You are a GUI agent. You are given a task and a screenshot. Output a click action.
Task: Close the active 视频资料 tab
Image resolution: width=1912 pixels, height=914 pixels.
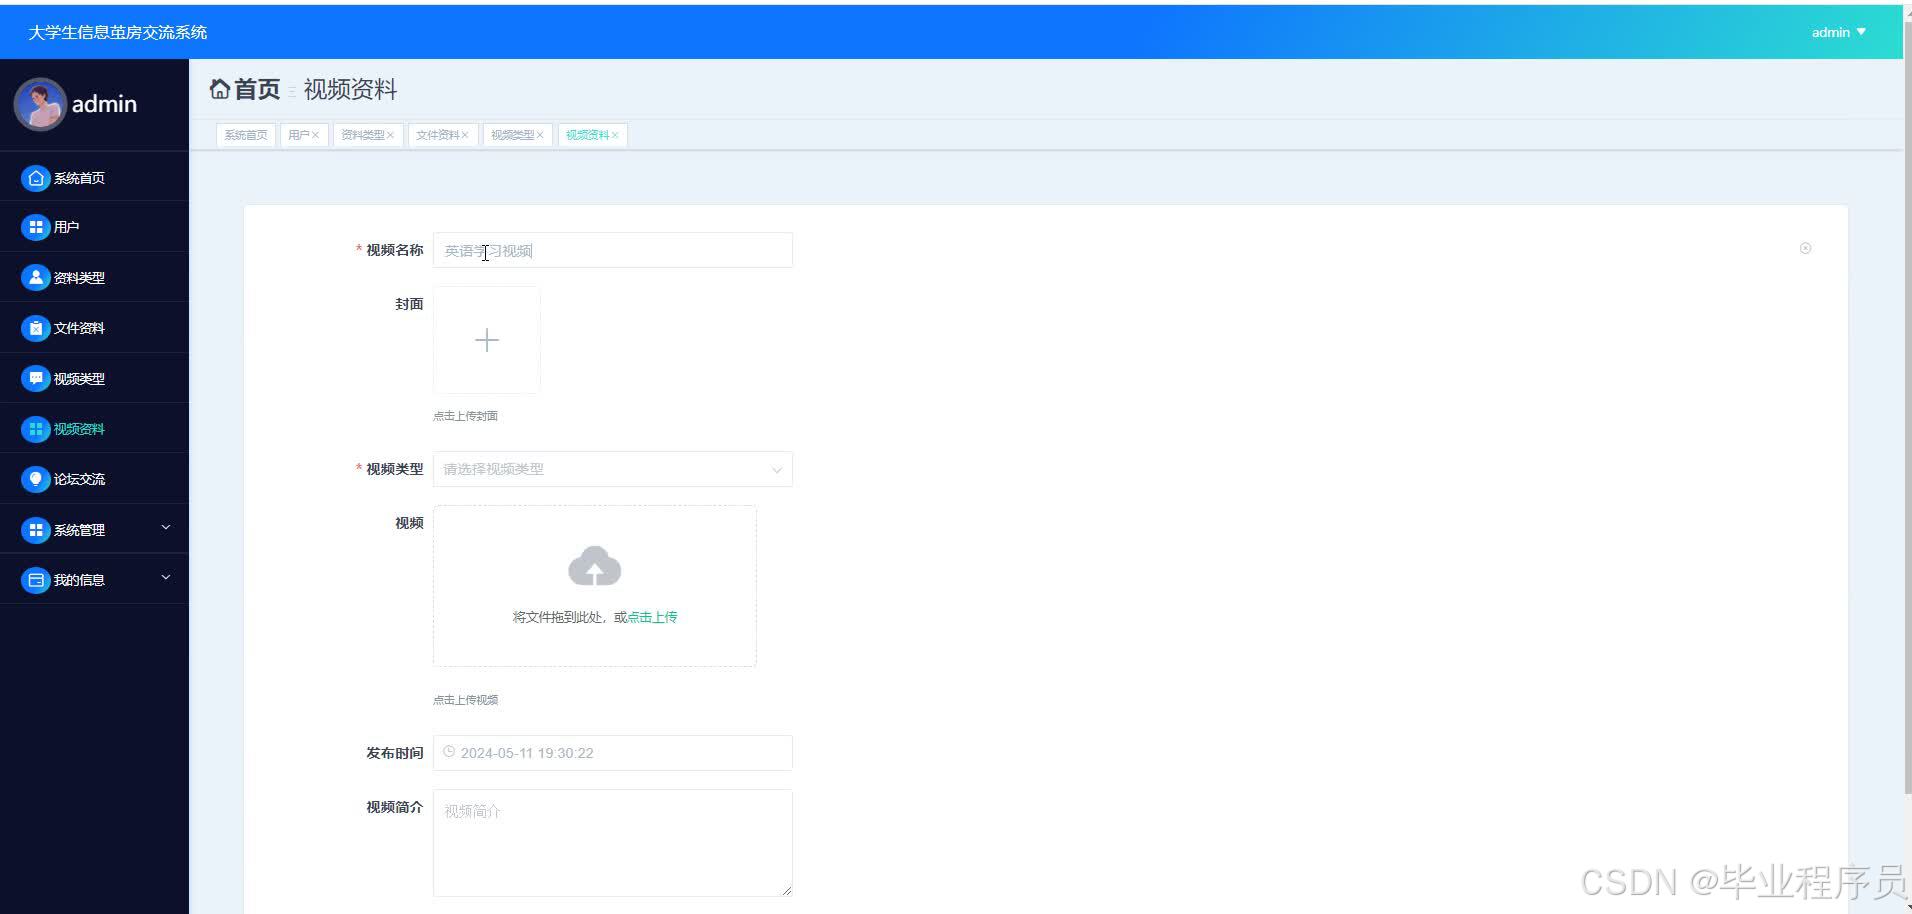tap(615, 135)
